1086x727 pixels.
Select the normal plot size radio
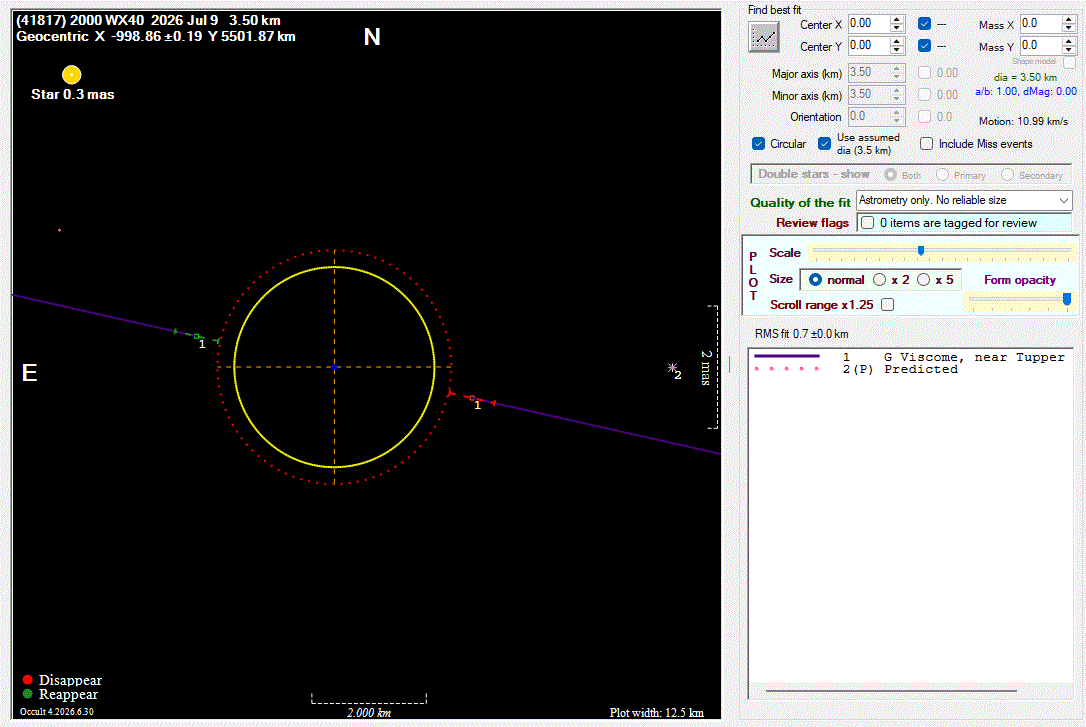(x=815, y=279)
